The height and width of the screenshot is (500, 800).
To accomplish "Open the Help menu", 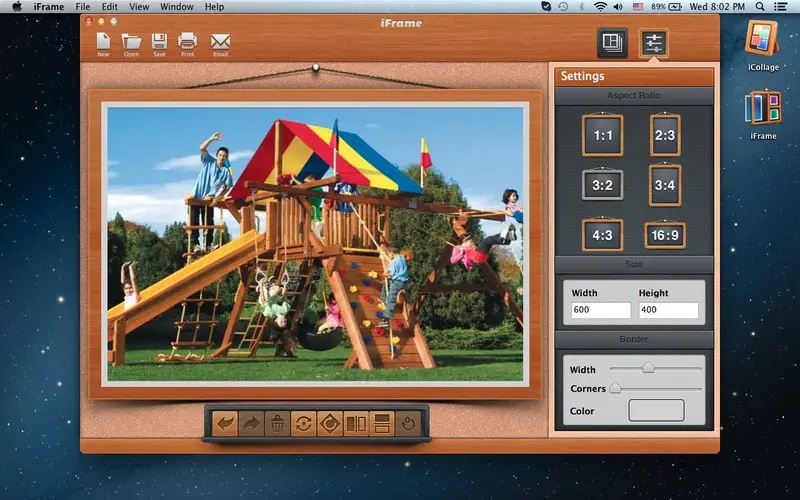I will pyautogui.click(x=214, y=7).
